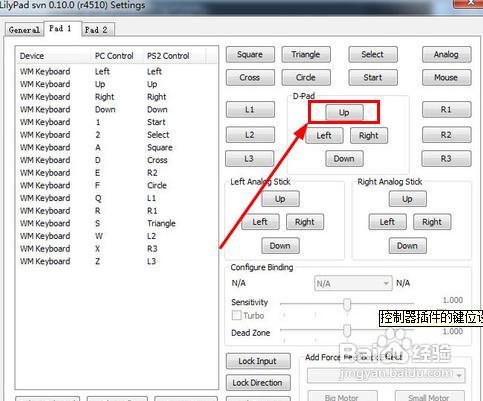Image resolution: width=483 pixels, height=401 pixels.
Task: Select the row with PC Control Up
Action: click(x=117, y=84)
